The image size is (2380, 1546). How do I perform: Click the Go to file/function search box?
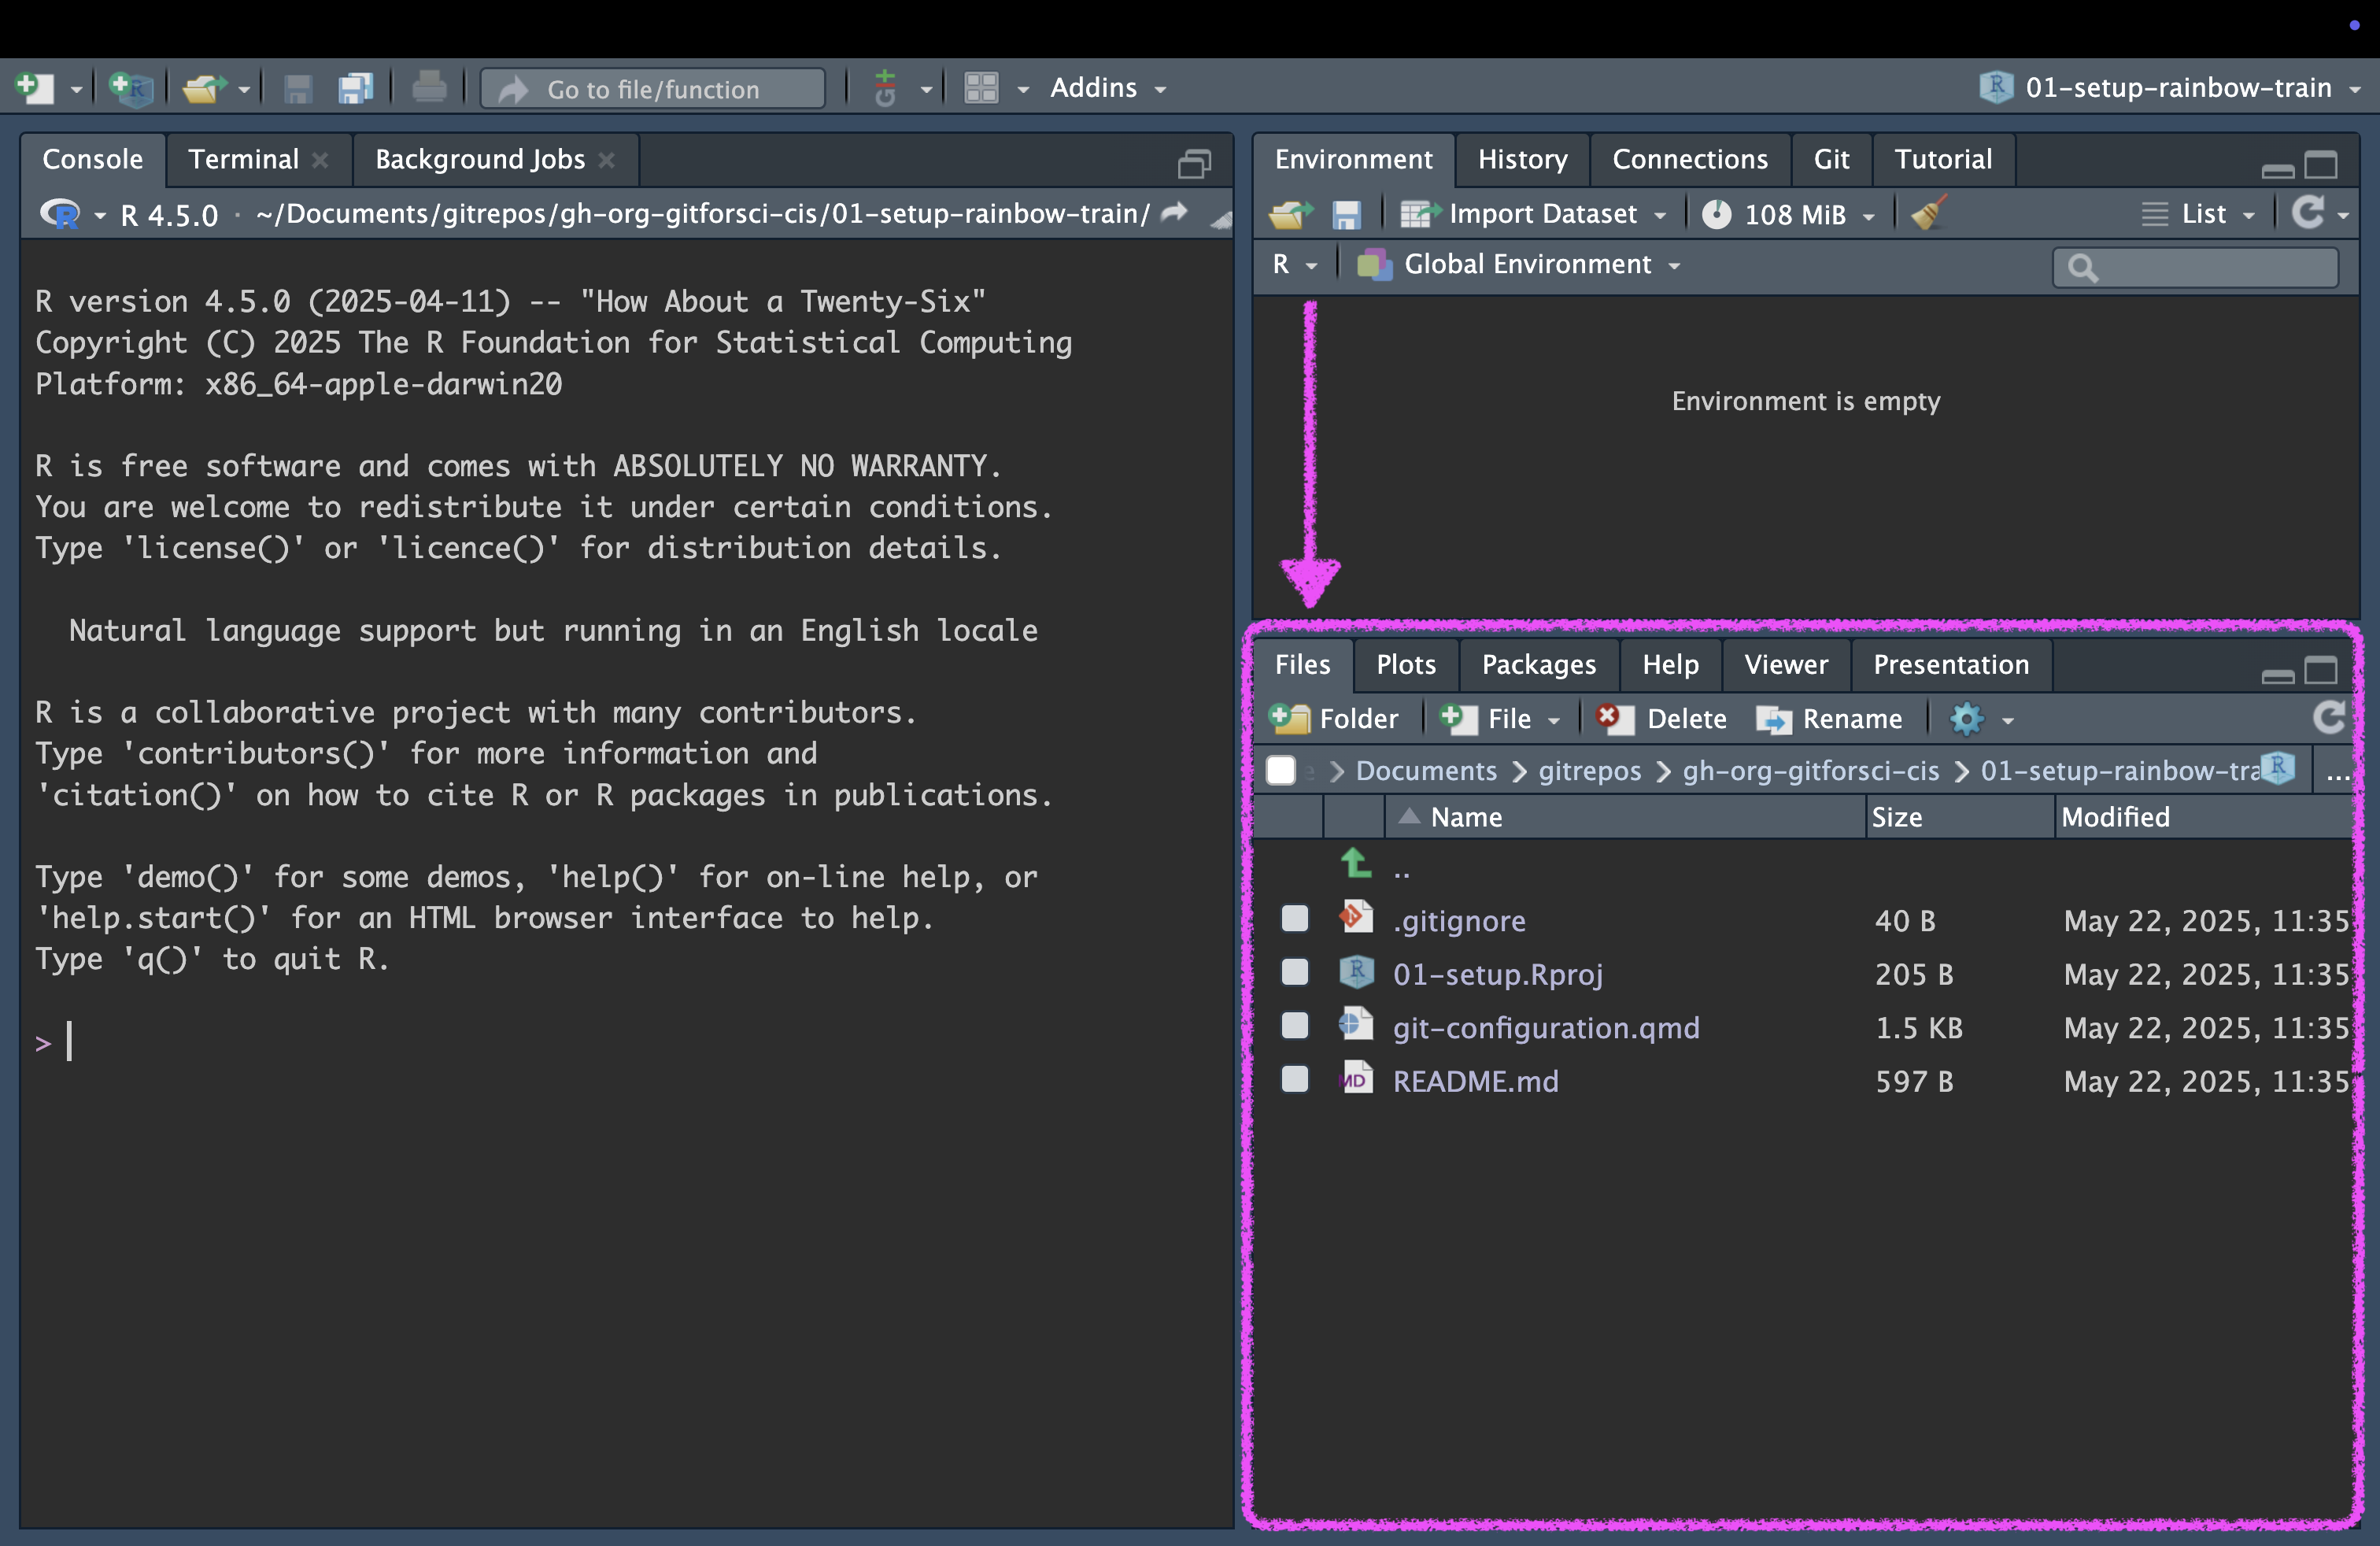(652, 89)
